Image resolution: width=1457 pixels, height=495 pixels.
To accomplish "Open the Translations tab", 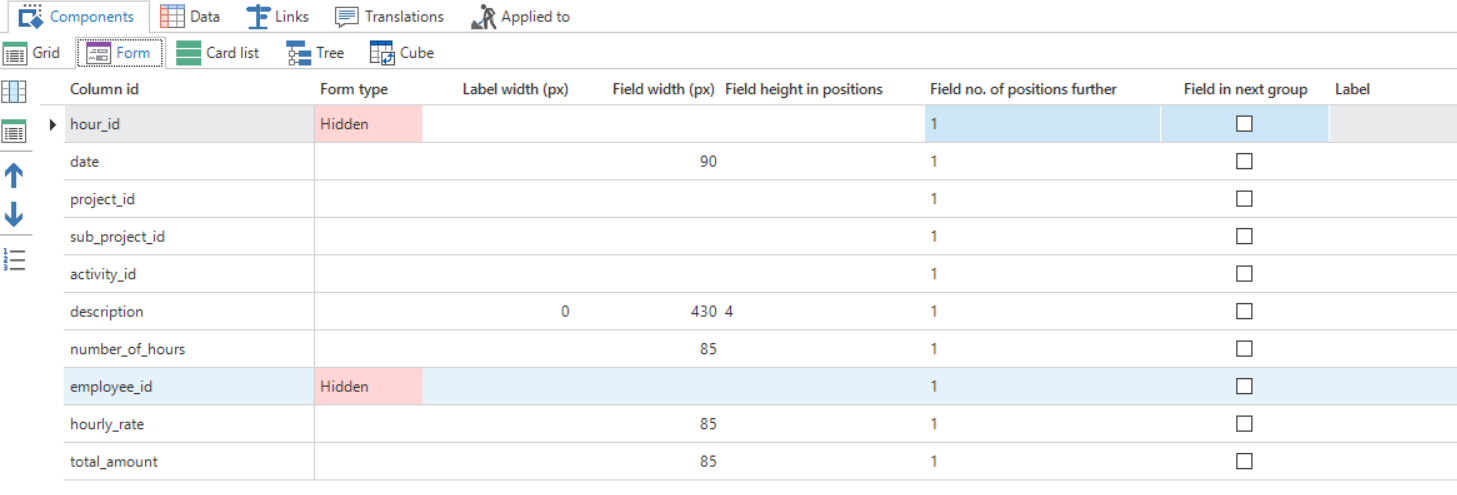I will tap(390, 17).
